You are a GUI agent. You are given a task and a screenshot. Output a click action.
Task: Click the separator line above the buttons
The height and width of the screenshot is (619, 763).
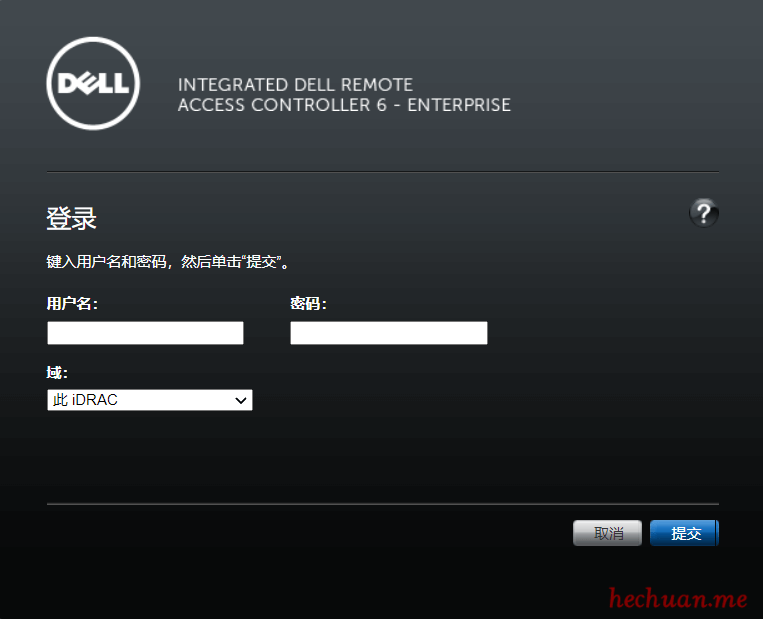(382, 504)
